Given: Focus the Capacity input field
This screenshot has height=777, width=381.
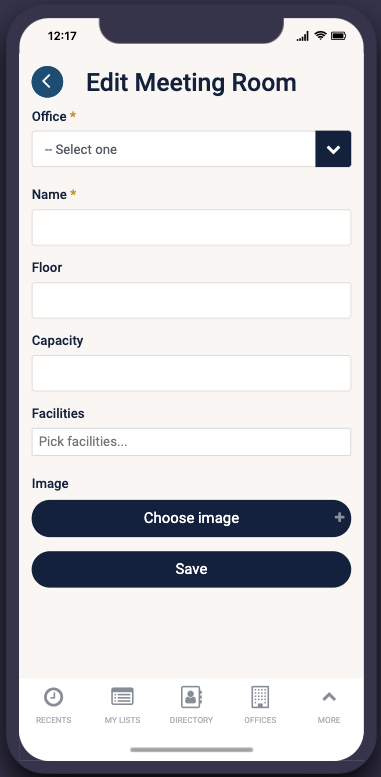Looking at the screenshot, I should tap(191, 373).
